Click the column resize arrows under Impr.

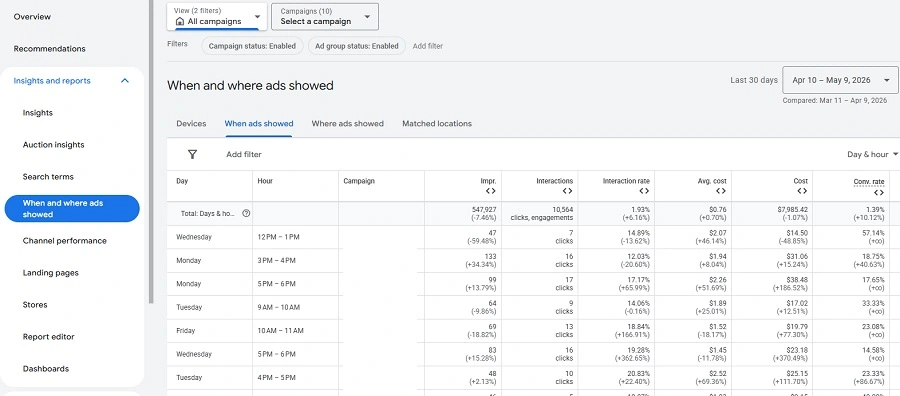click(x=490, y=191)
